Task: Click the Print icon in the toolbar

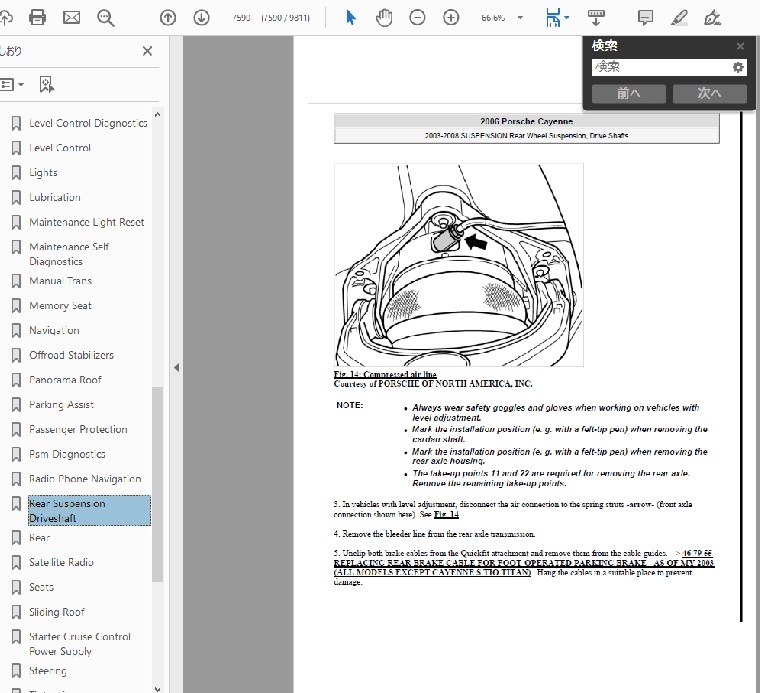Action: tap(38, 17)
